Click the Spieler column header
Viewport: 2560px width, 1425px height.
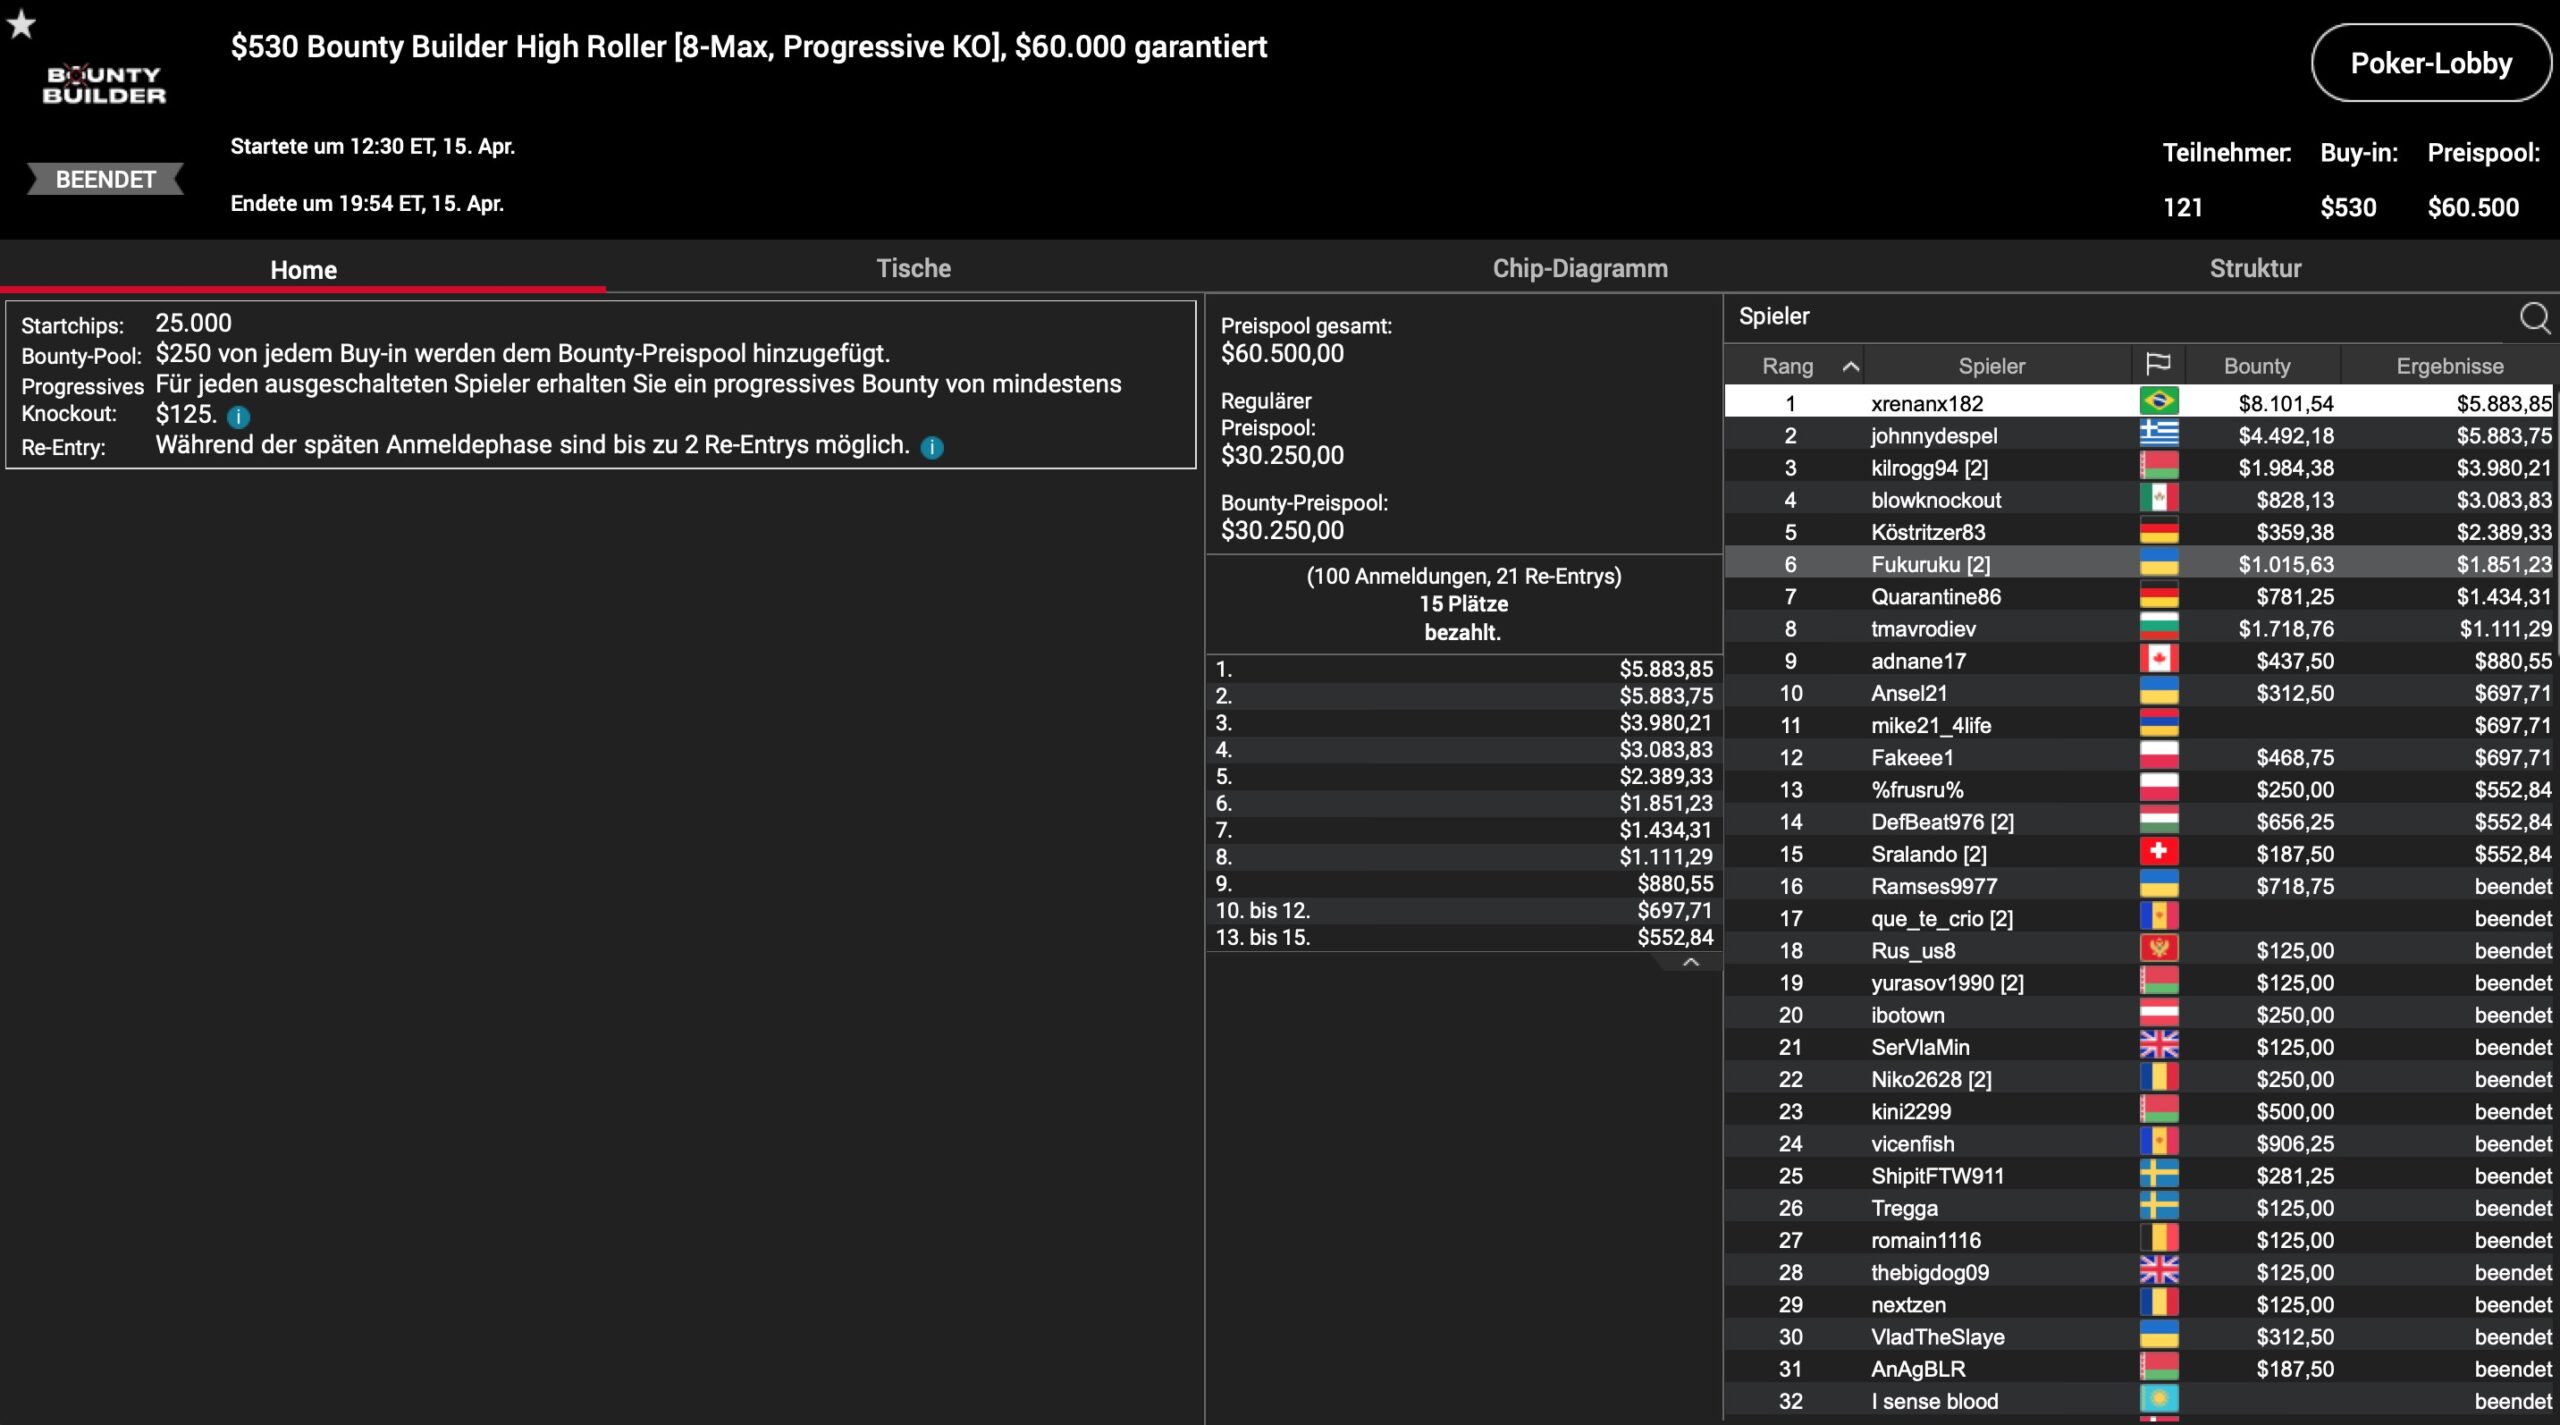tap(1990, 366)
